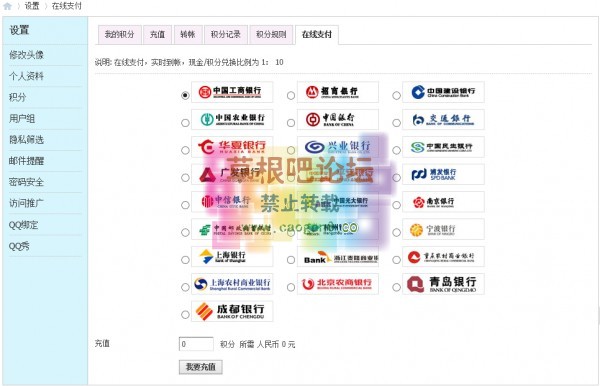Click the 中国邮政储蓄银行 logo
This screenshot has width=600, height=386.
pos(232,229)
